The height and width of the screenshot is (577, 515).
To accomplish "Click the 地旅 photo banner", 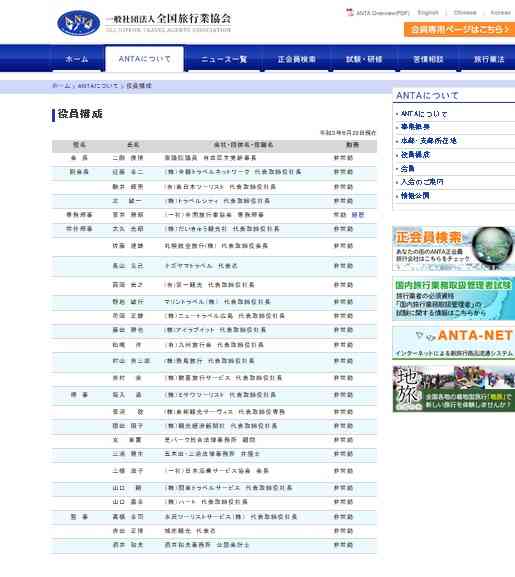I will click(454, 389).
